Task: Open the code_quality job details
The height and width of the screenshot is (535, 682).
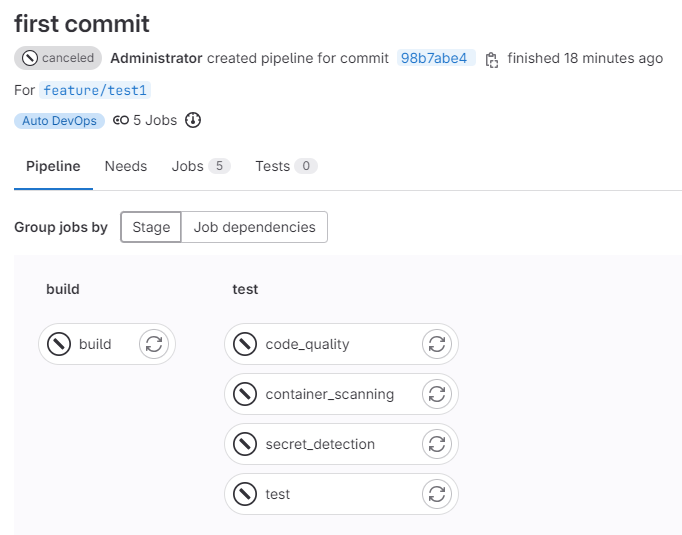Action: click(307, 344)
